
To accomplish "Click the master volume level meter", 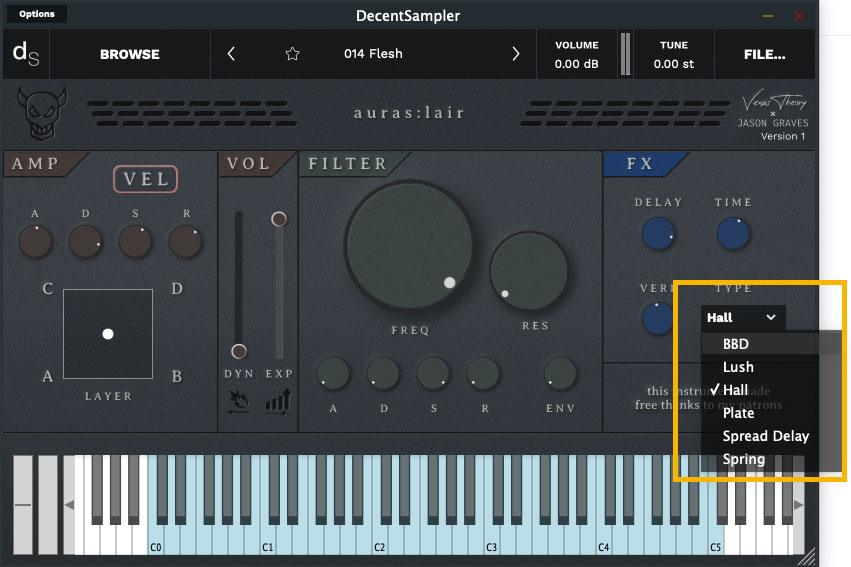I will point(625,54).
